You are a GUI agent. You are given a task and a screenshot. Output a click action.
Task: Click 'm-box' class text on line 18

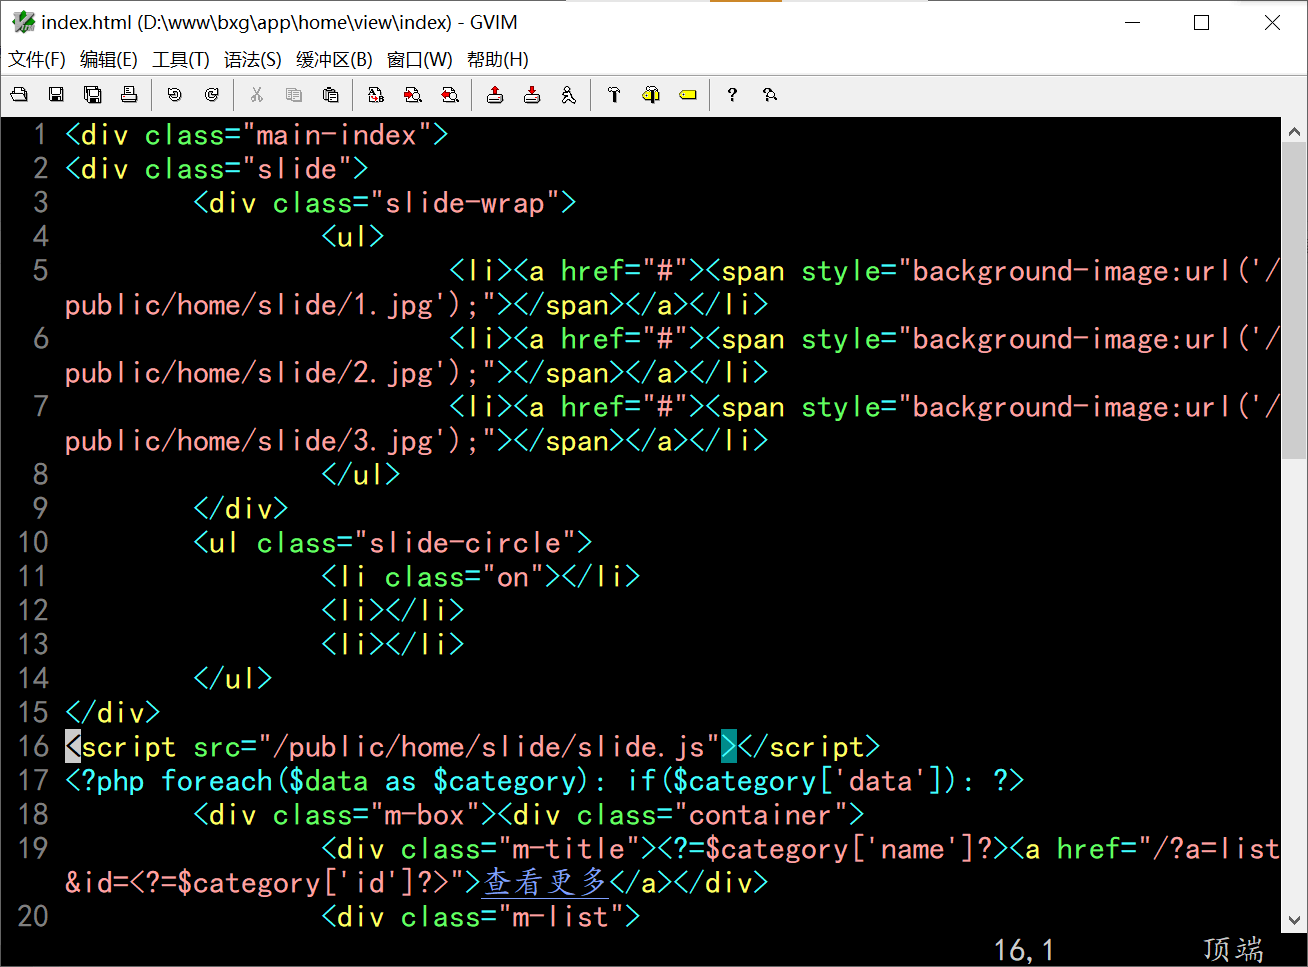425,815
